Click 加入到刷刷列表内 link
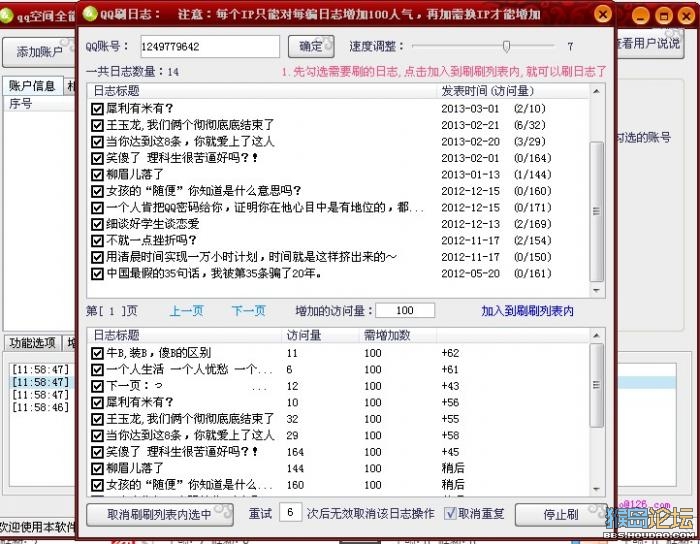This screenshot has width=700, height=544. pyautogui.click(x=527, y=311)
